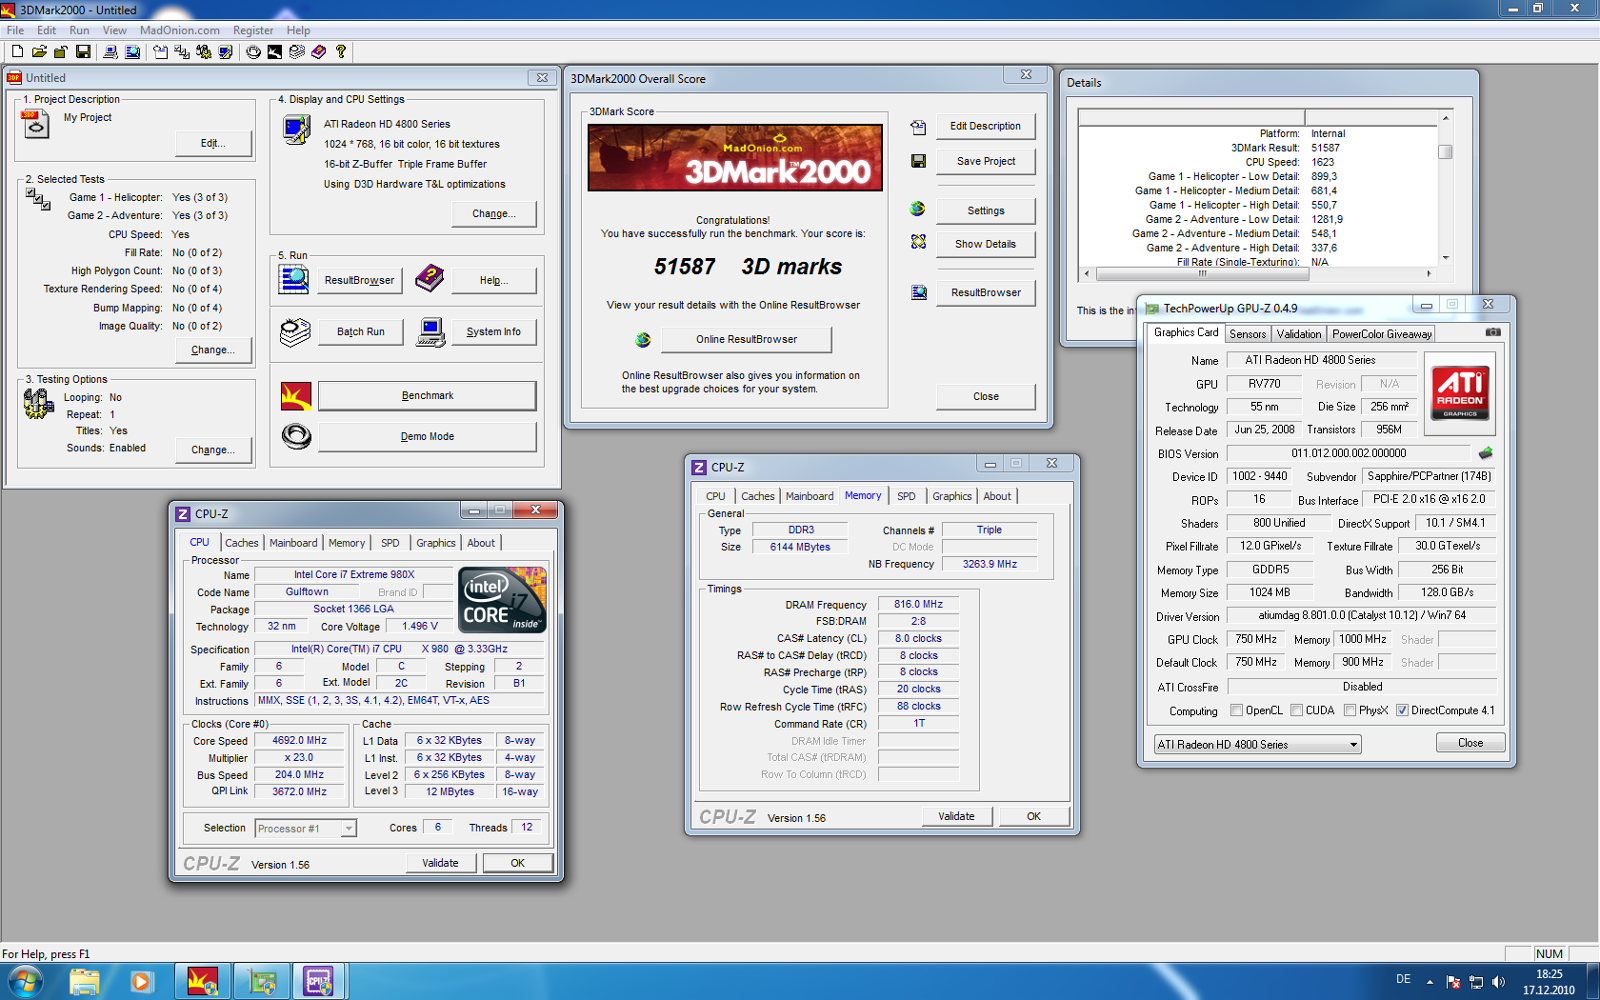Open the Register menu
Viewport: 1600px width, 1000px height.
[253, 30]
